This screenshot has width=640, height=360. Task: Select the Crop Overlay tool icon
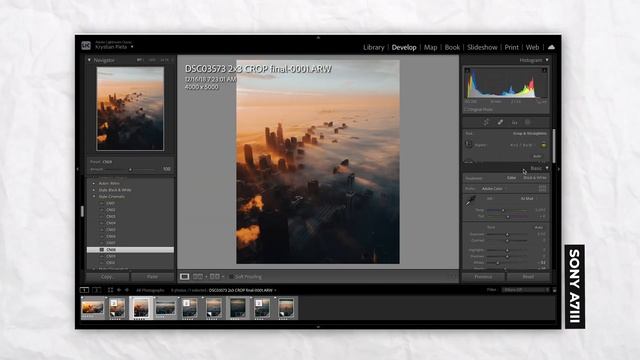tap(486, 122)
